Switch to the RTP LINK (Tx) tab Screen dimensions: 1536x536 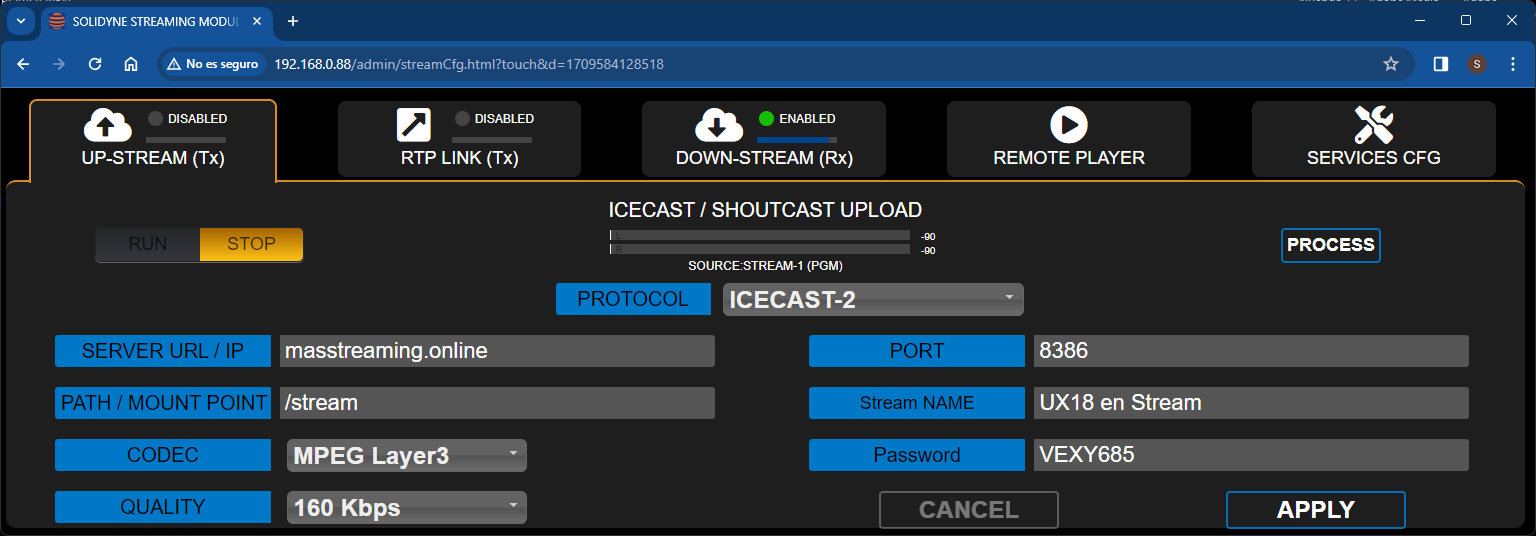pos(459,139)
